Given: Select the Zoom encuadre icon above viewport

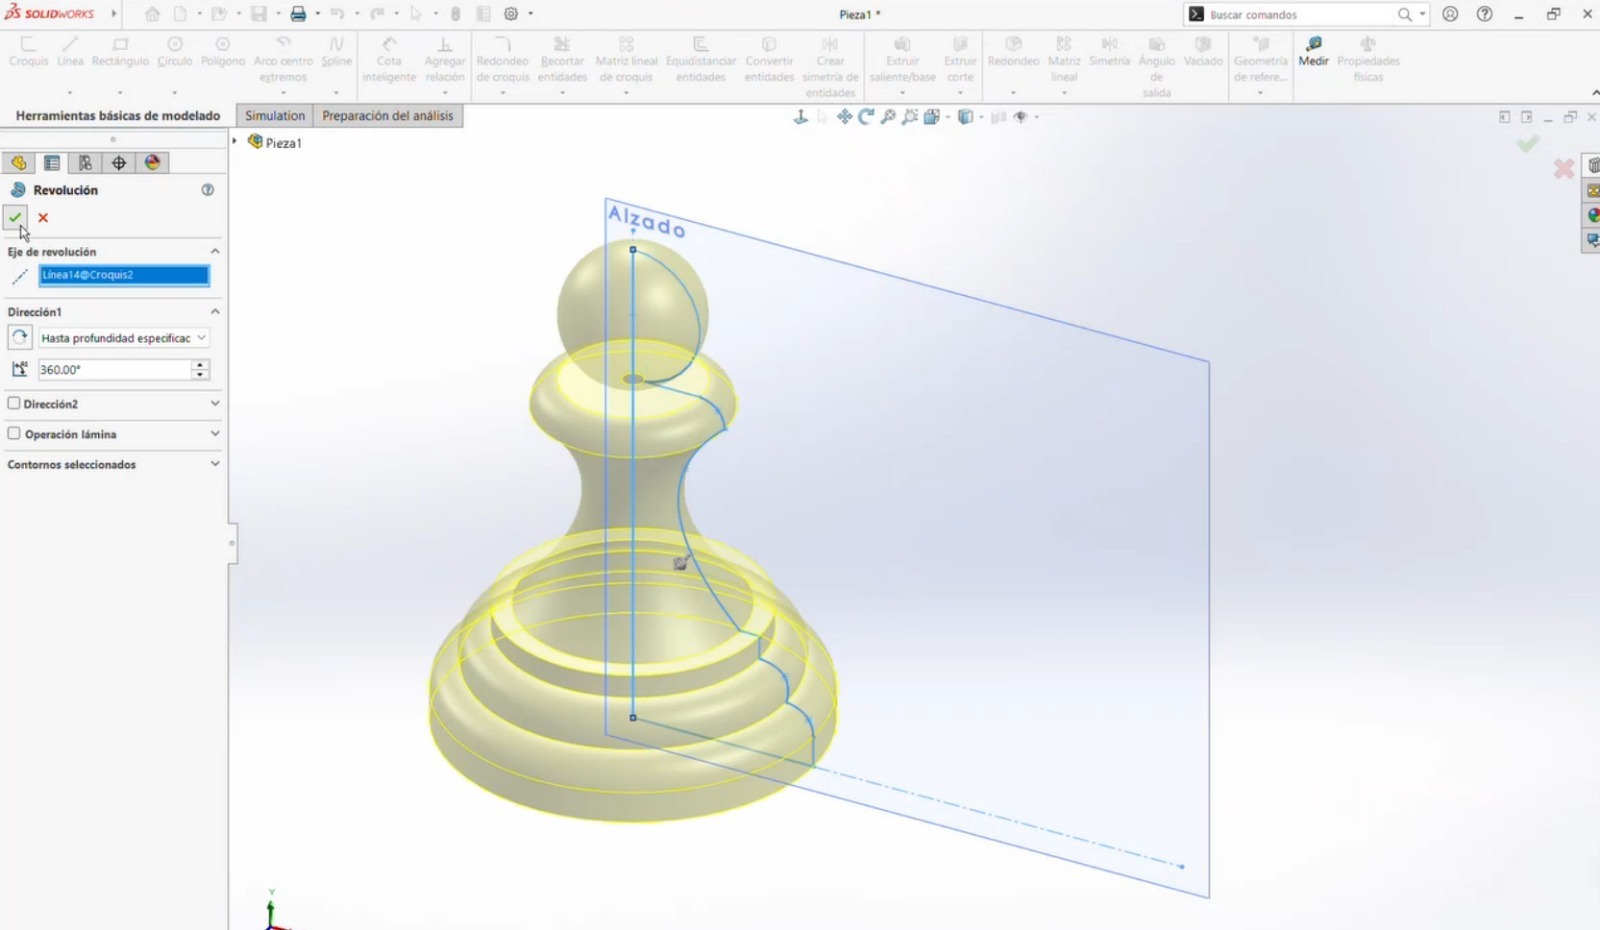Looking at the screenshot, I should coord(887,117).
